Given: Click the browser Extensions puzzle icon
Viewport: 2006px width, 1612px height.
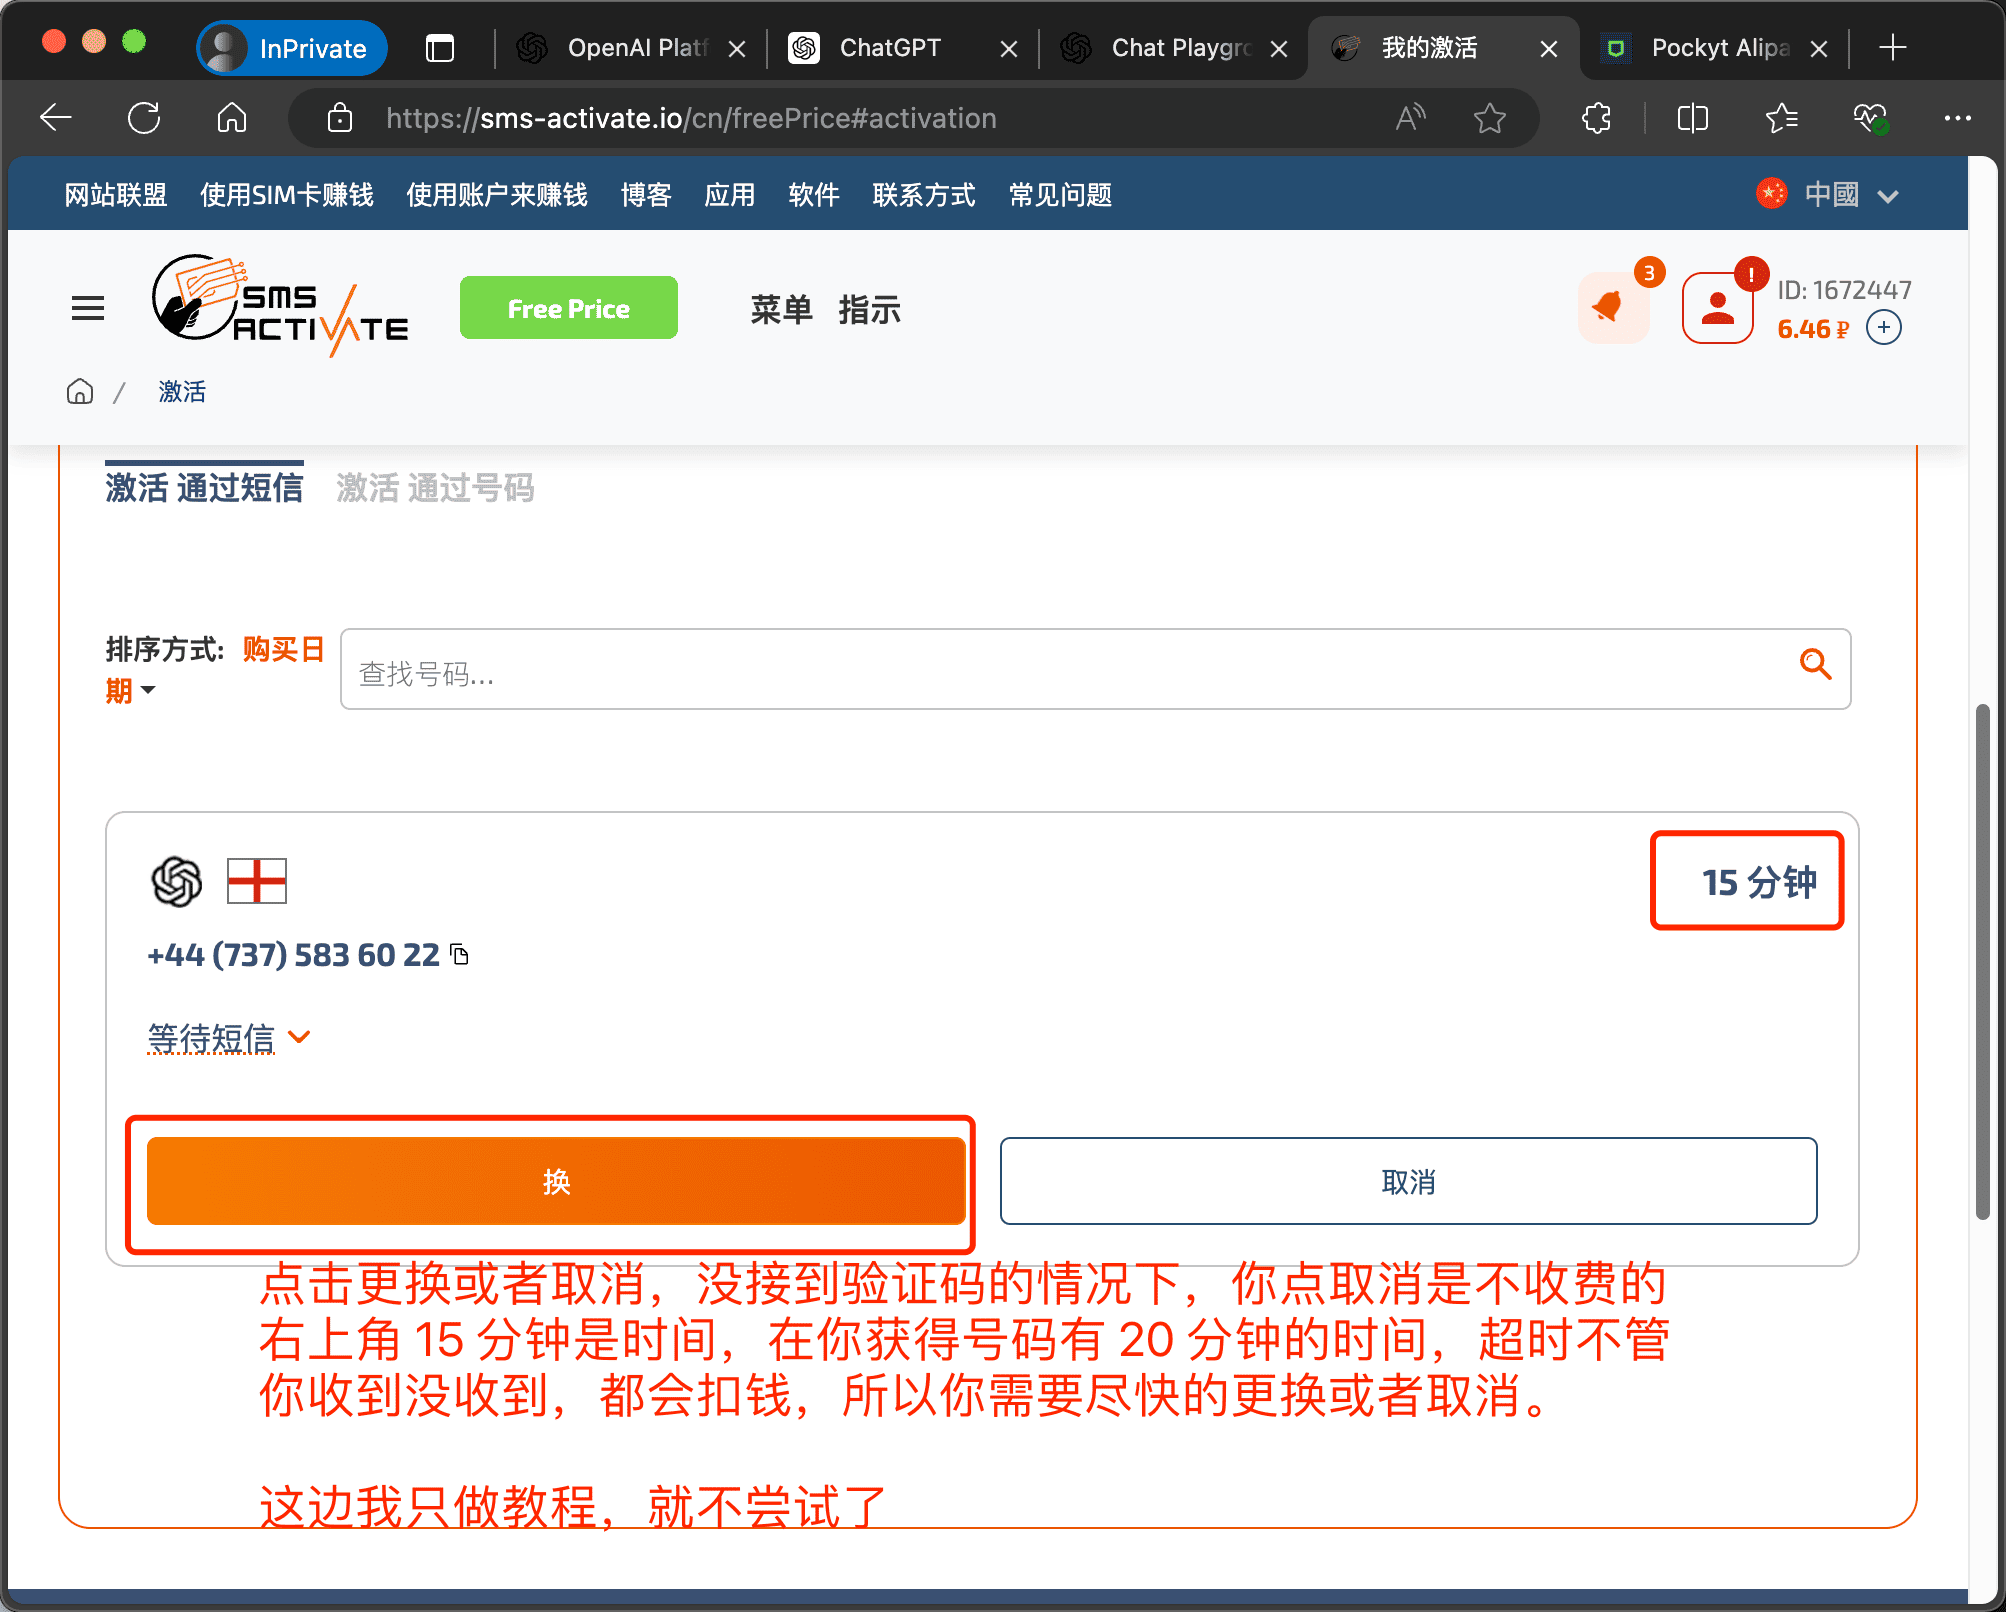Looking at the screenshot, I should (1597, 119).
